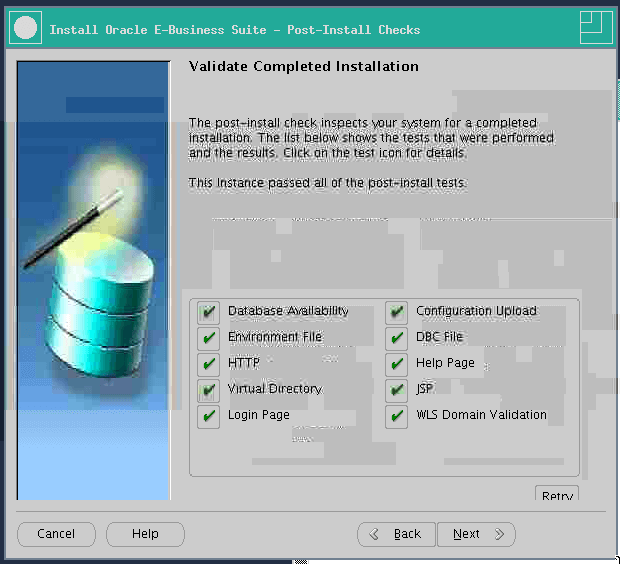Click the JSP test check icon
Image resolution: width=620 pixels, height=564 pixels.
point(397,390)
